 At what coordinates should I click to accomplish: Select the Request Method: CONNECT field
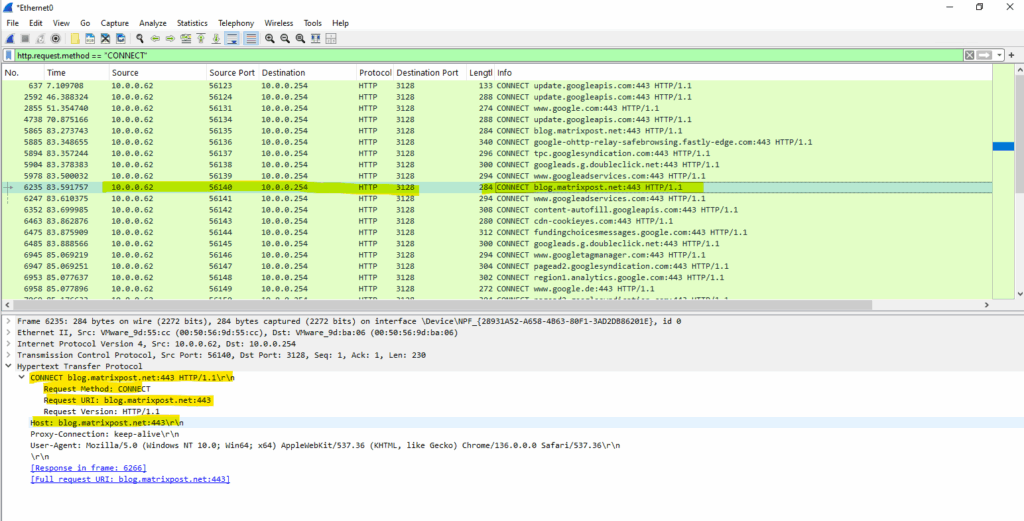pyautogui.click(x=97, y=389)
